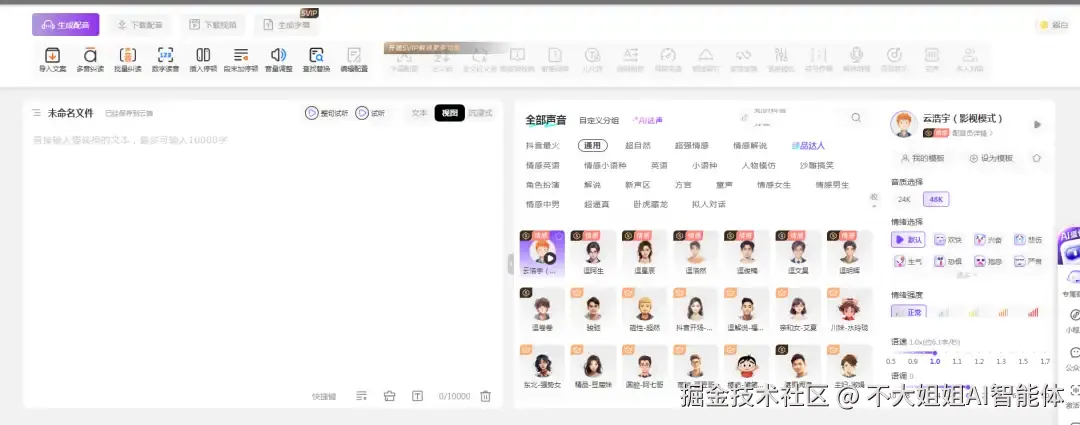The height and width of the screenshot is (425, 1080).
Task: Select the 方言 dialect voice category
Action: pyautogui.click(x=683, y=185)
